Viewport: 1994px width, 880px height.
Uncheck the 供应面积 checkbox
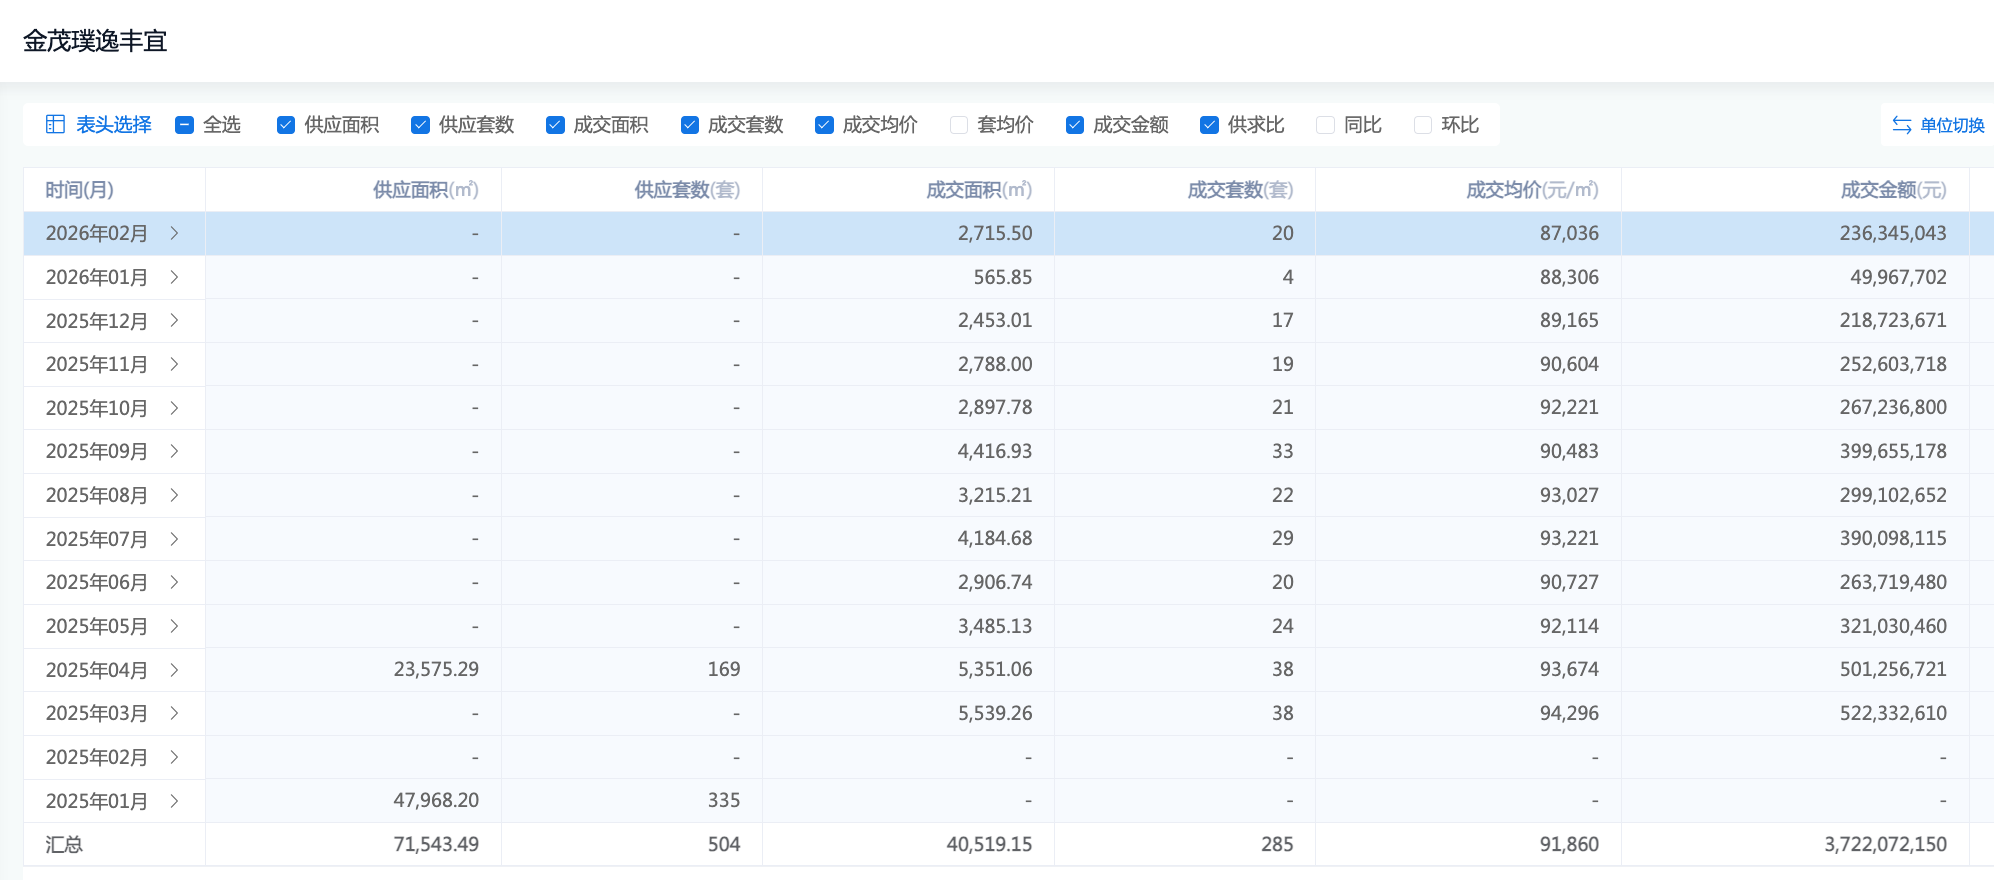pos(286,125)
